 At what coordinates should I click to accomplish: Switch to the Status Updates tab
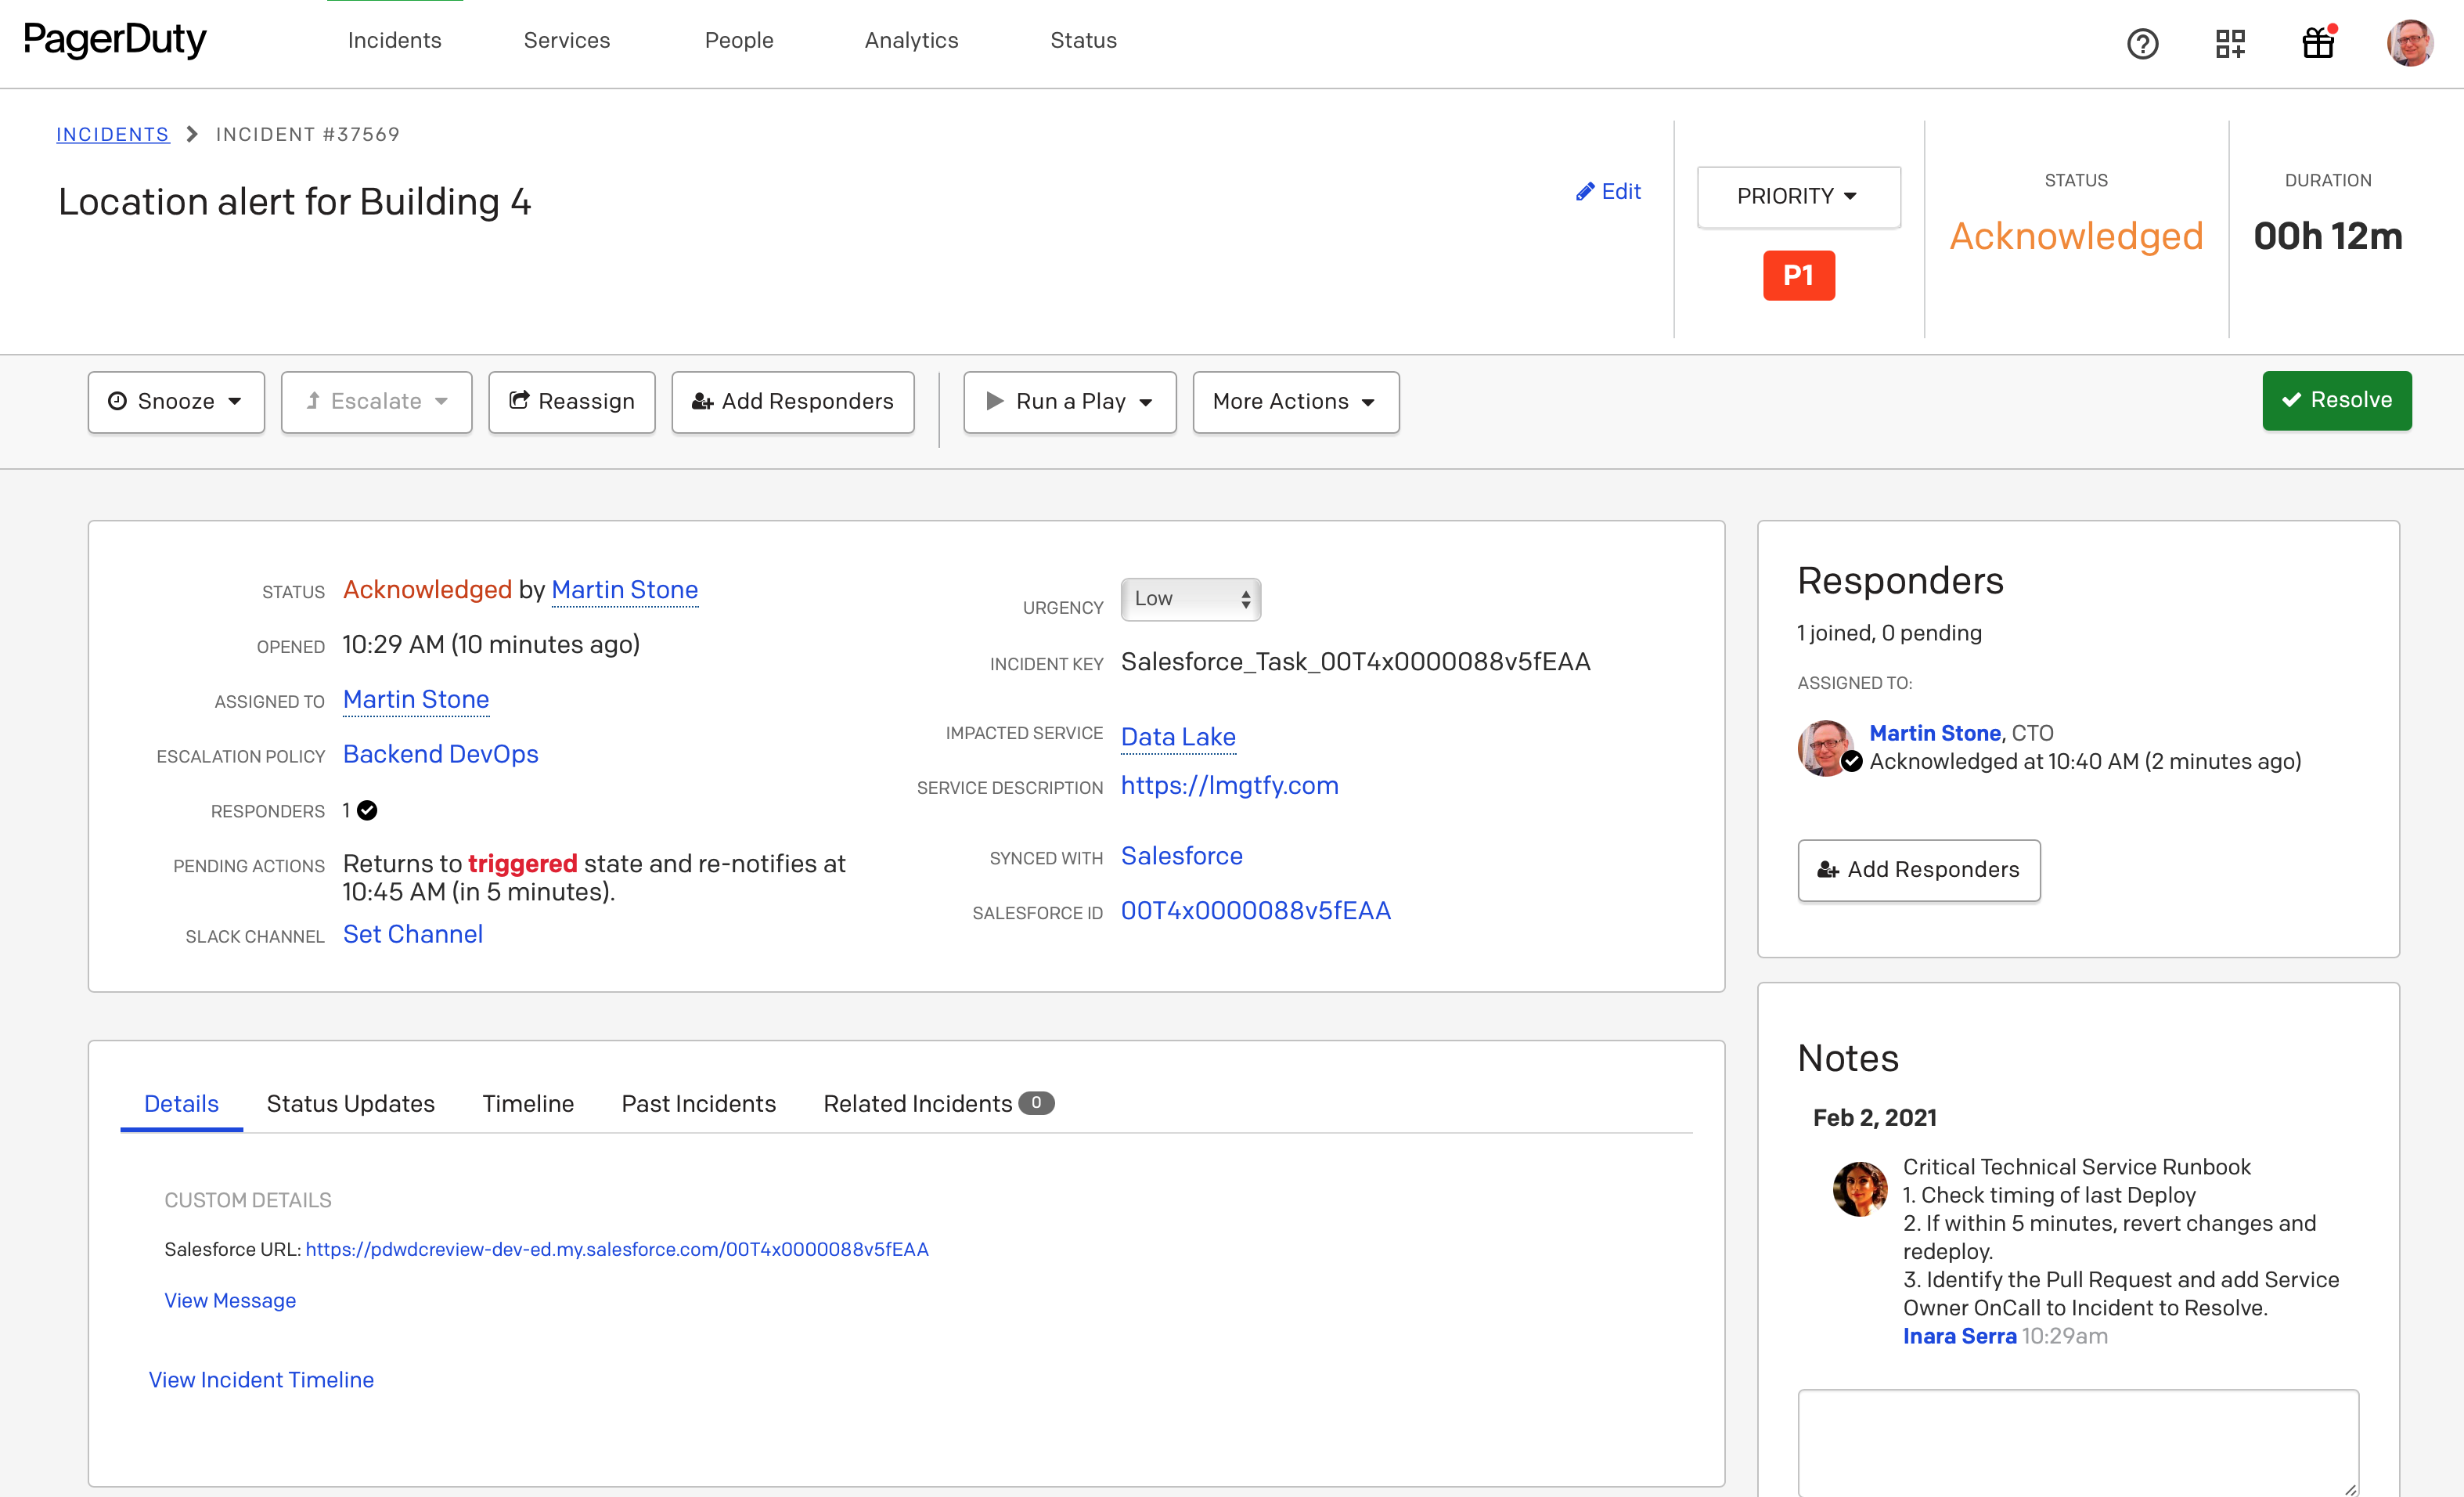pos(350,1104)
